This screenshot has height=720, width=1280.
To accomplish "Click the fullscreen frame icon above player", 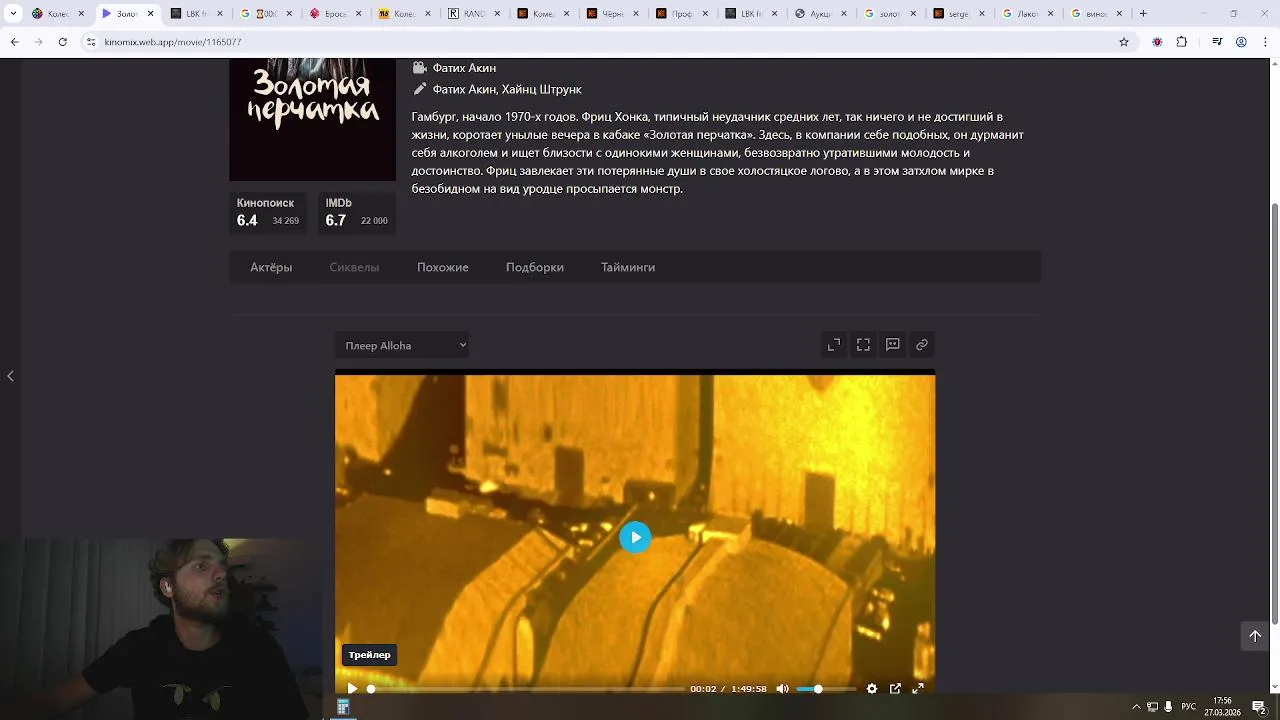I will pos(863,345).
